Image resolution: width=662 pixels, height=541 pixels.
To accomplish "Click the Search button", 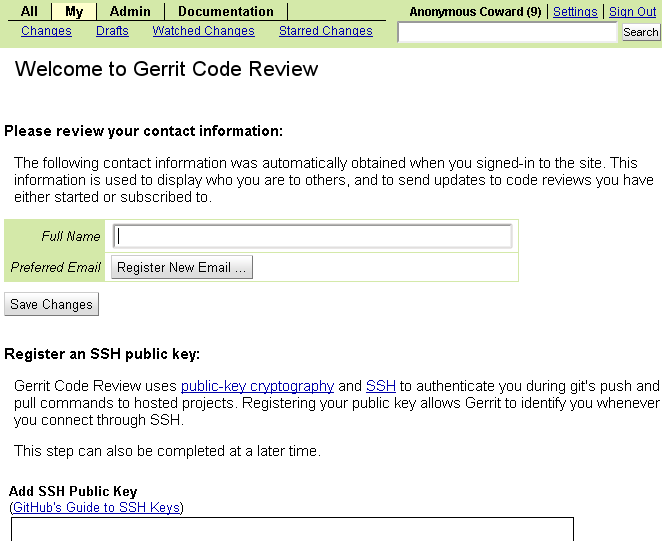I will [641, 32].
